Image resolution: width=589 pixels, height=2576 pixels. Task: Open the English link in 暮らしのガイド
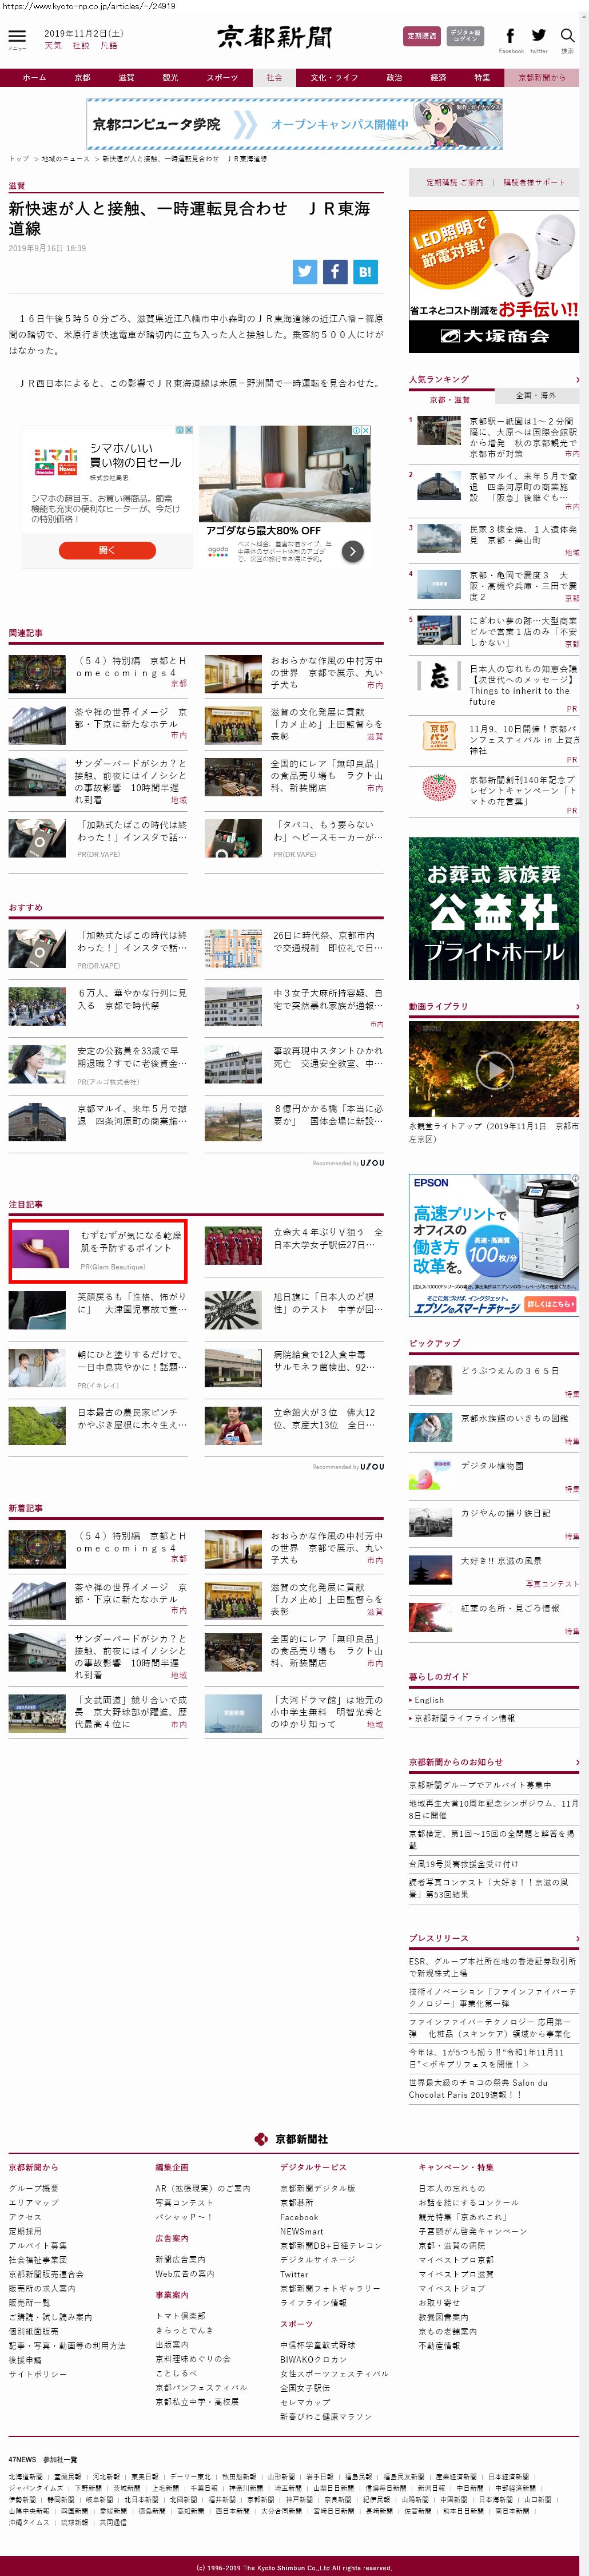[429, 1700]
